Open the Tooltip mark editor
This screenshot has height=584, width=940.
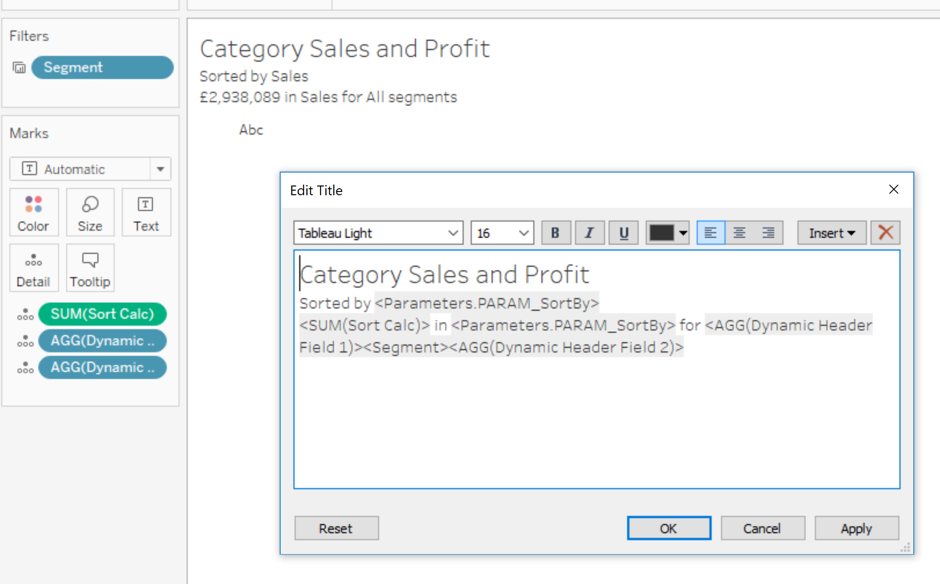(x=90, y=267)
